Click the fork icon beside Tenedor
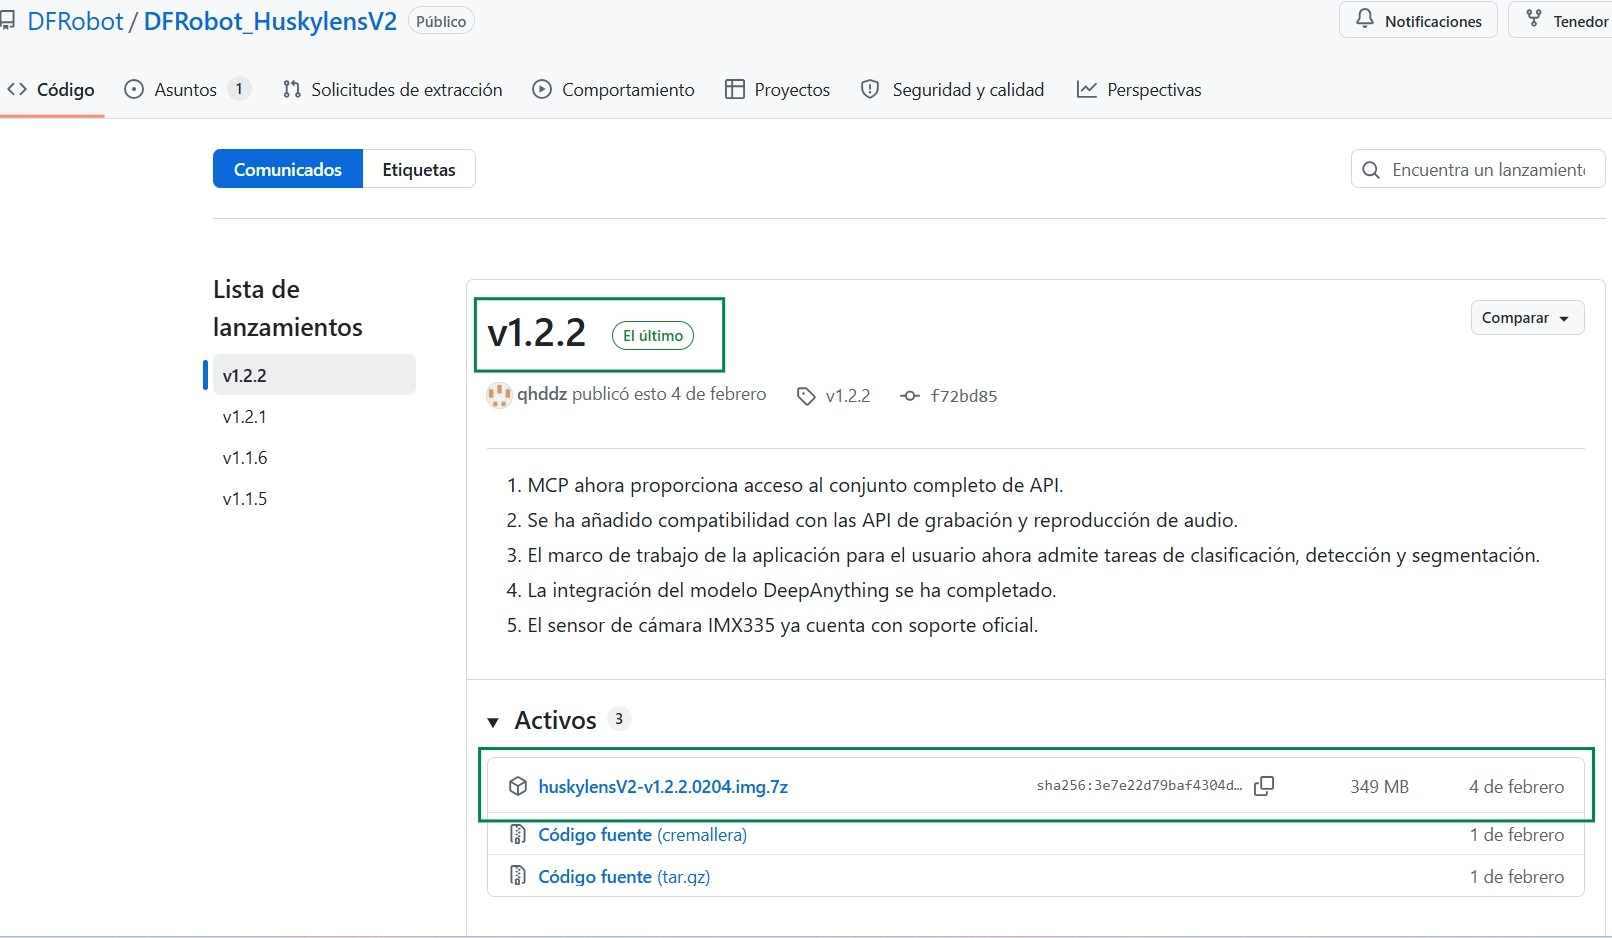1612x938 pixels. pos(1534,19)
